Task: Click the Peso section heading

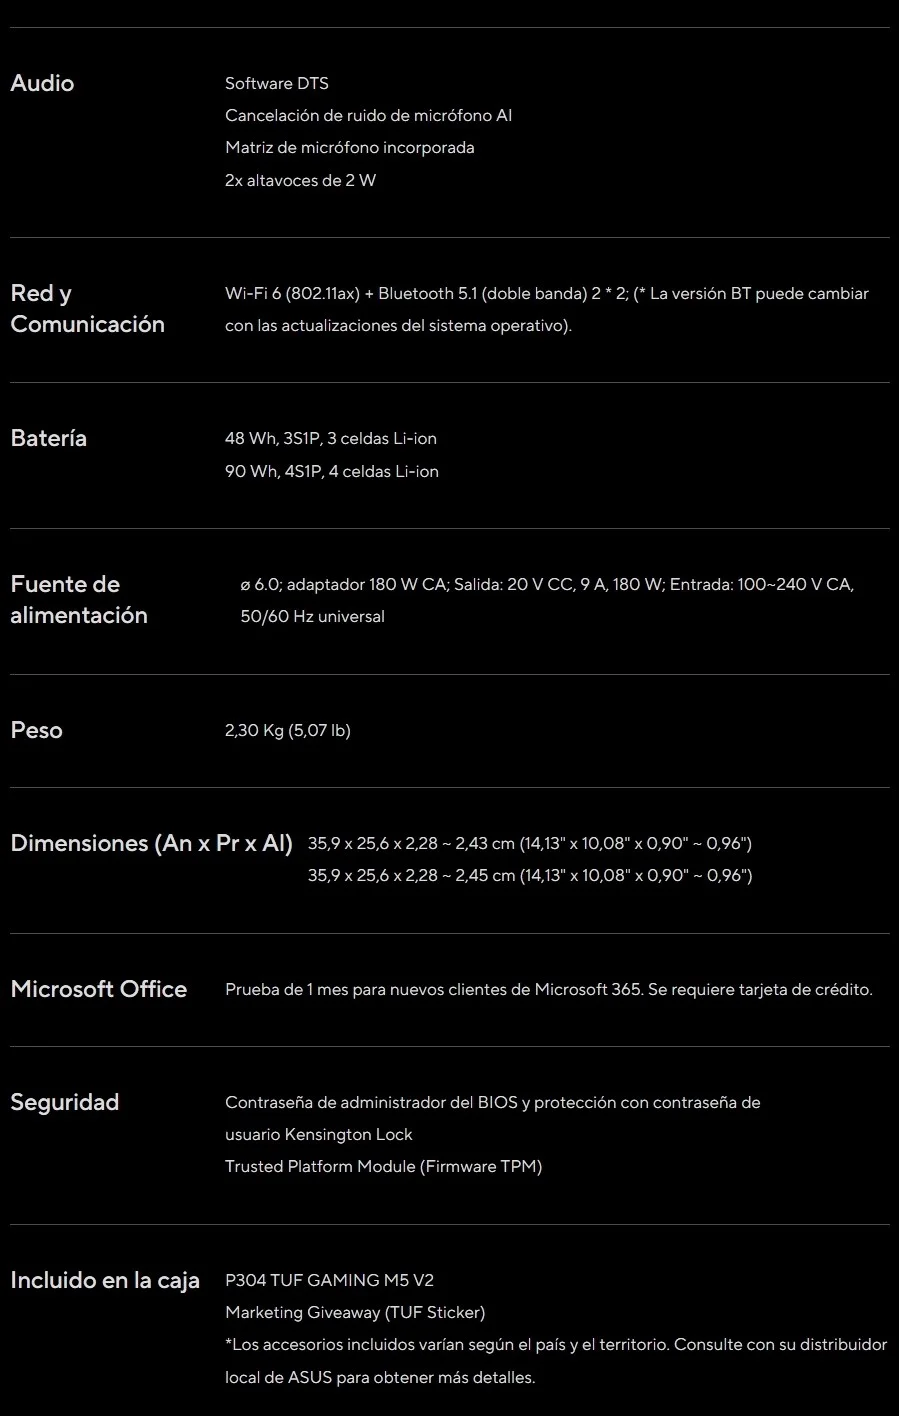Action: coord(36,730)
